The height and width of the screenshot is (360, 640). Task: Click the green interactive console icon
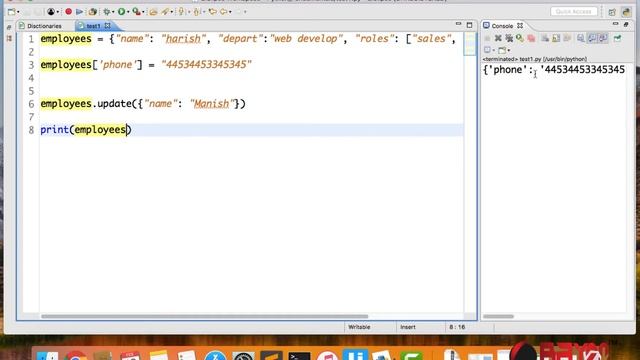pyautogui.click(x=618, y=38)
